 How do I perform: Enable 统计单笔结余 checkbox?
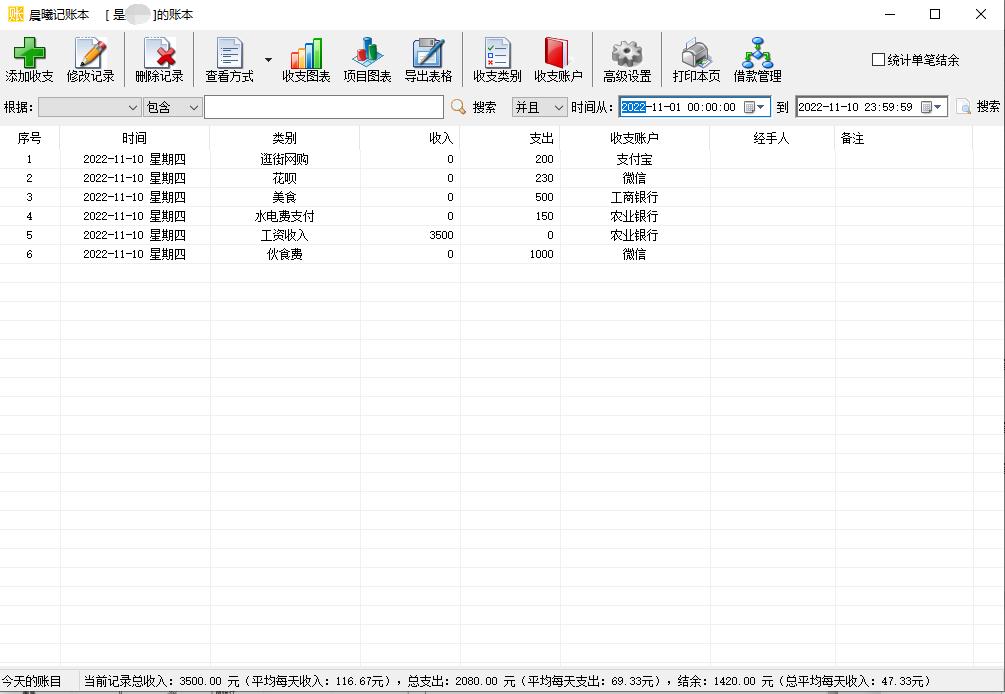(x=878, y=60)
